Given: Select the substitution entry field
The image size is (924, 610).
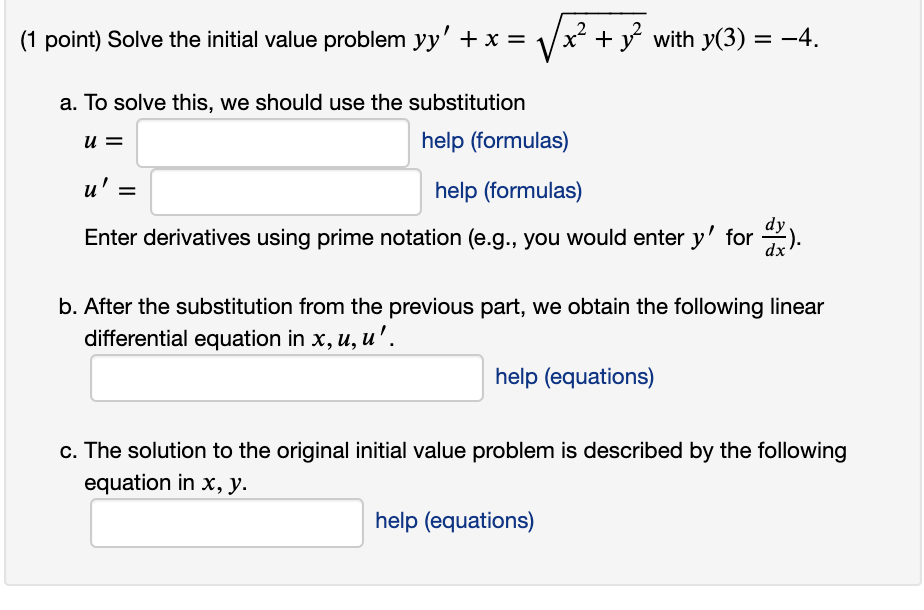Looking at the screenshot, I should (271, 141).
